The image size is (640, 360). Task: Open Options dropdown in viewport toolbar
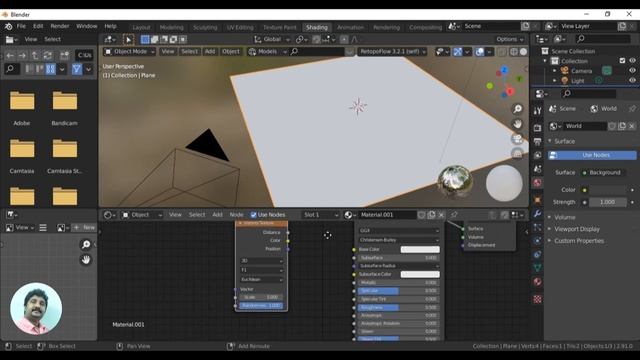[510, 40]
